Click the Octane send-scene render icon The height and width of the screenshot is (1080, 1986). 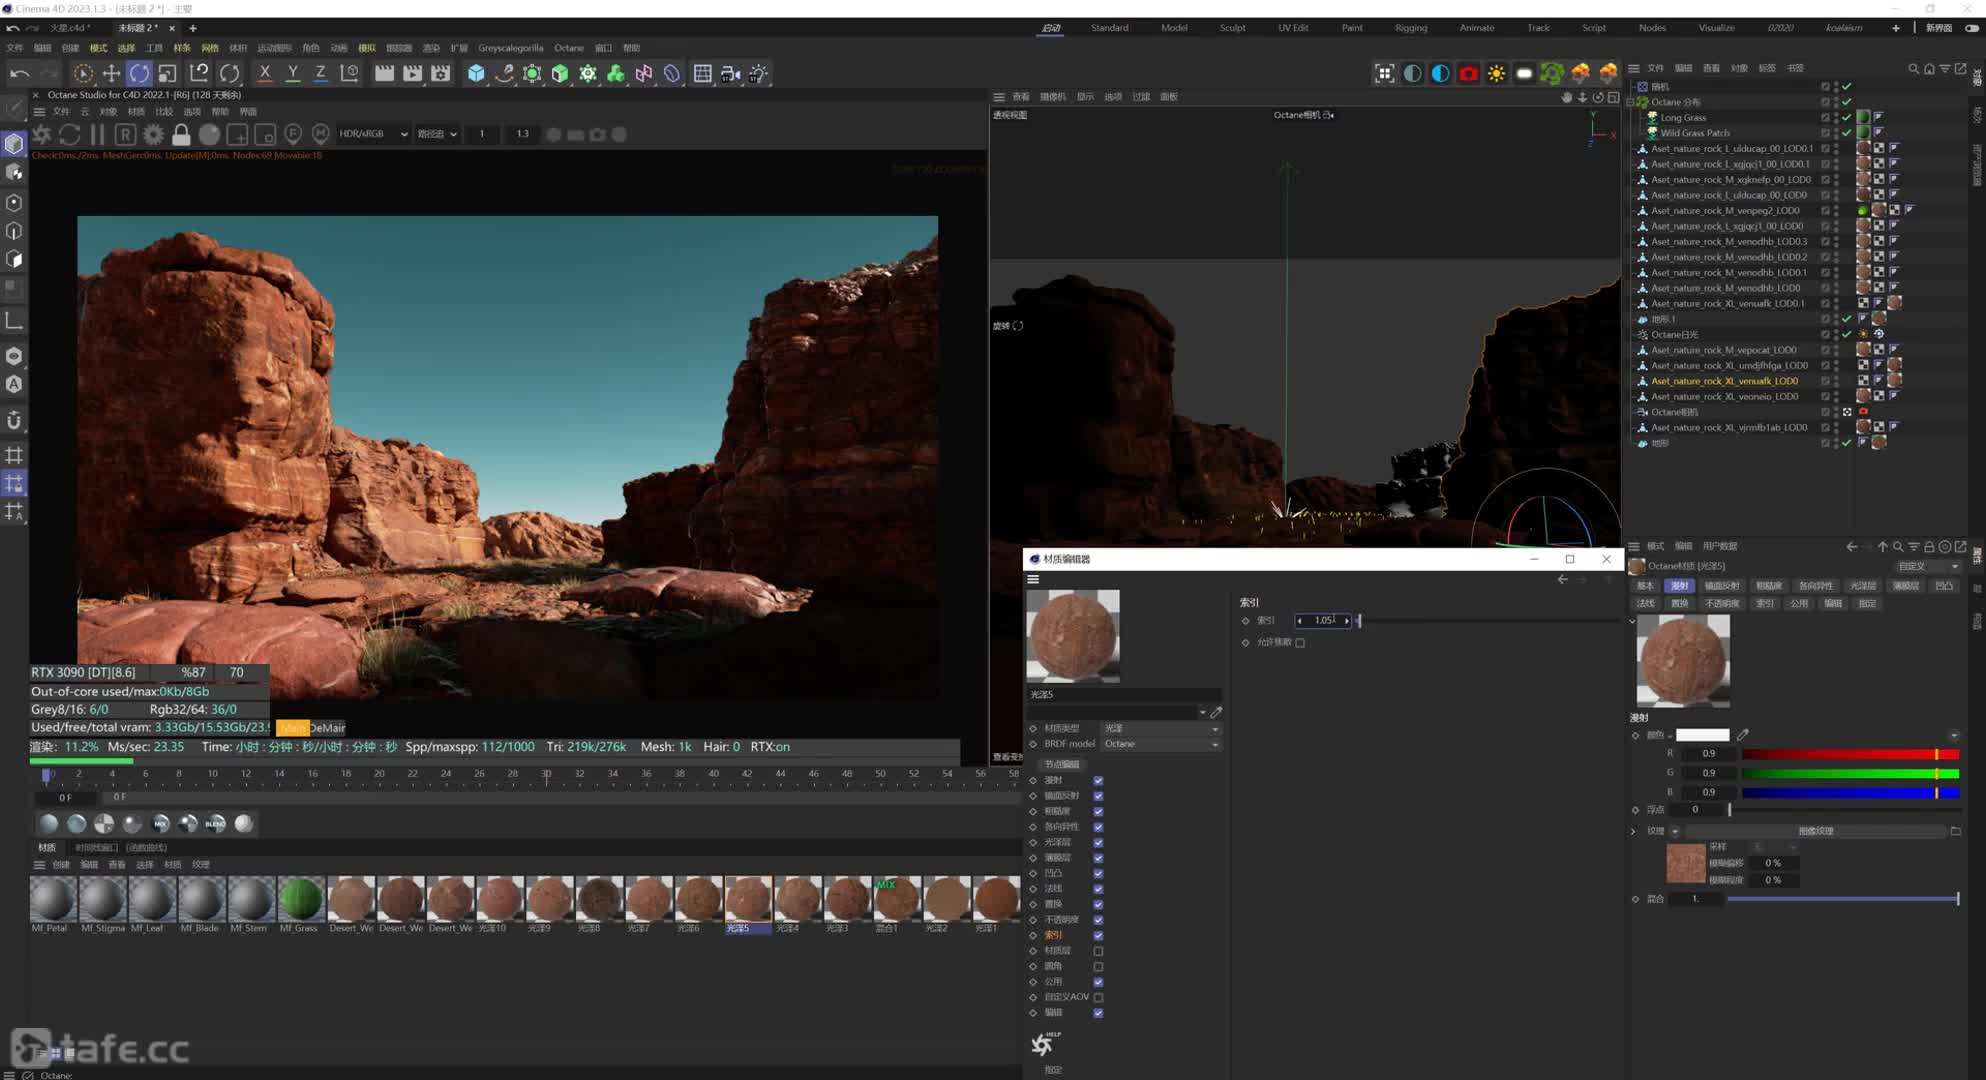pyautogui.click(x=42, y=134)
